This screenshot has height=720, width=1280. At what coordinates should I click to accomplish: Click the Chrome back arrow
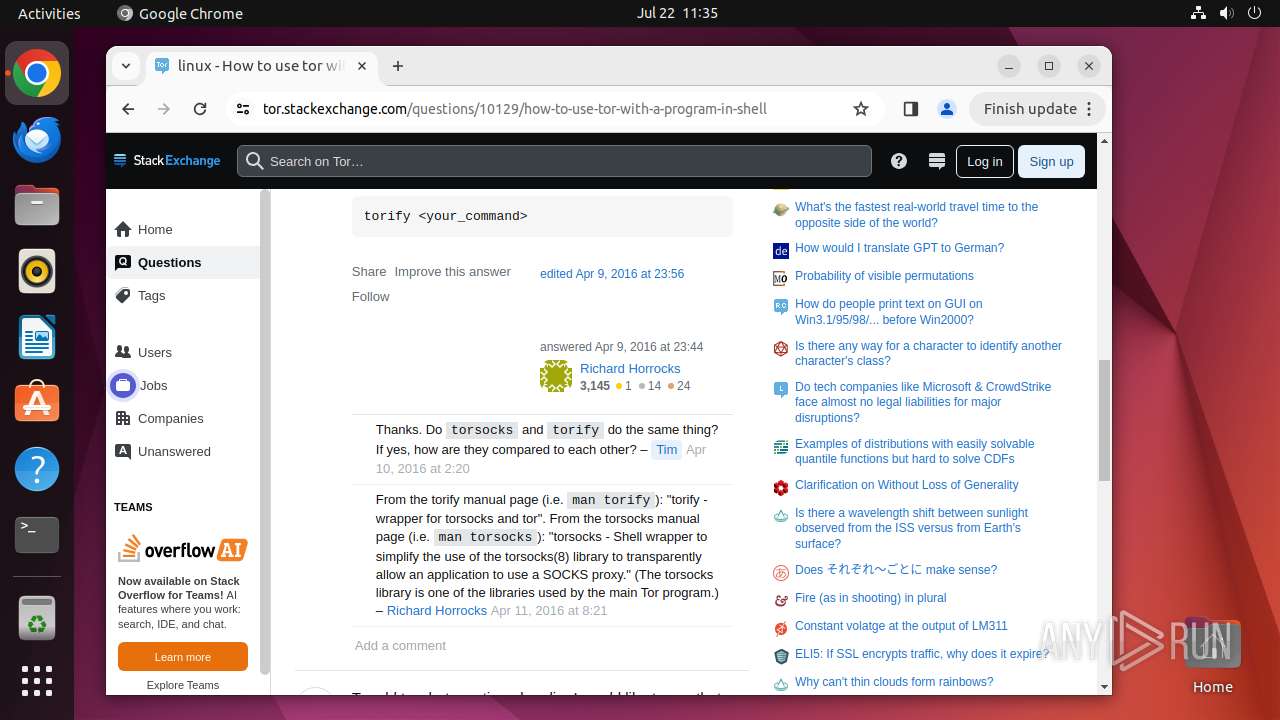pyautogui.click(x=128, y=109)
